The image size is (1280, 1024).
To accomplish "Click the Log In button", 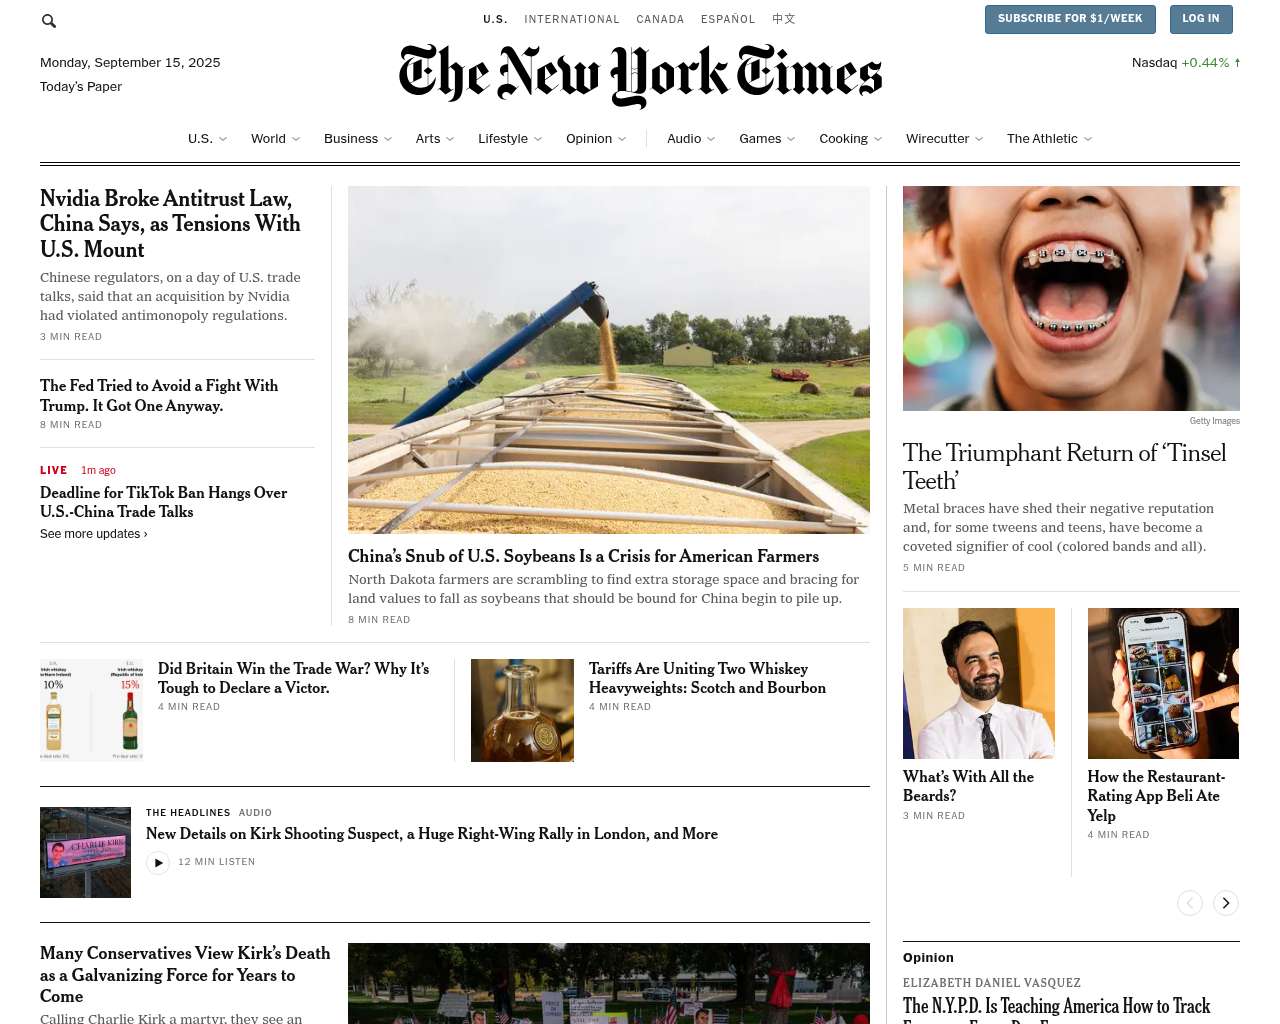I will coord(1201,19).
